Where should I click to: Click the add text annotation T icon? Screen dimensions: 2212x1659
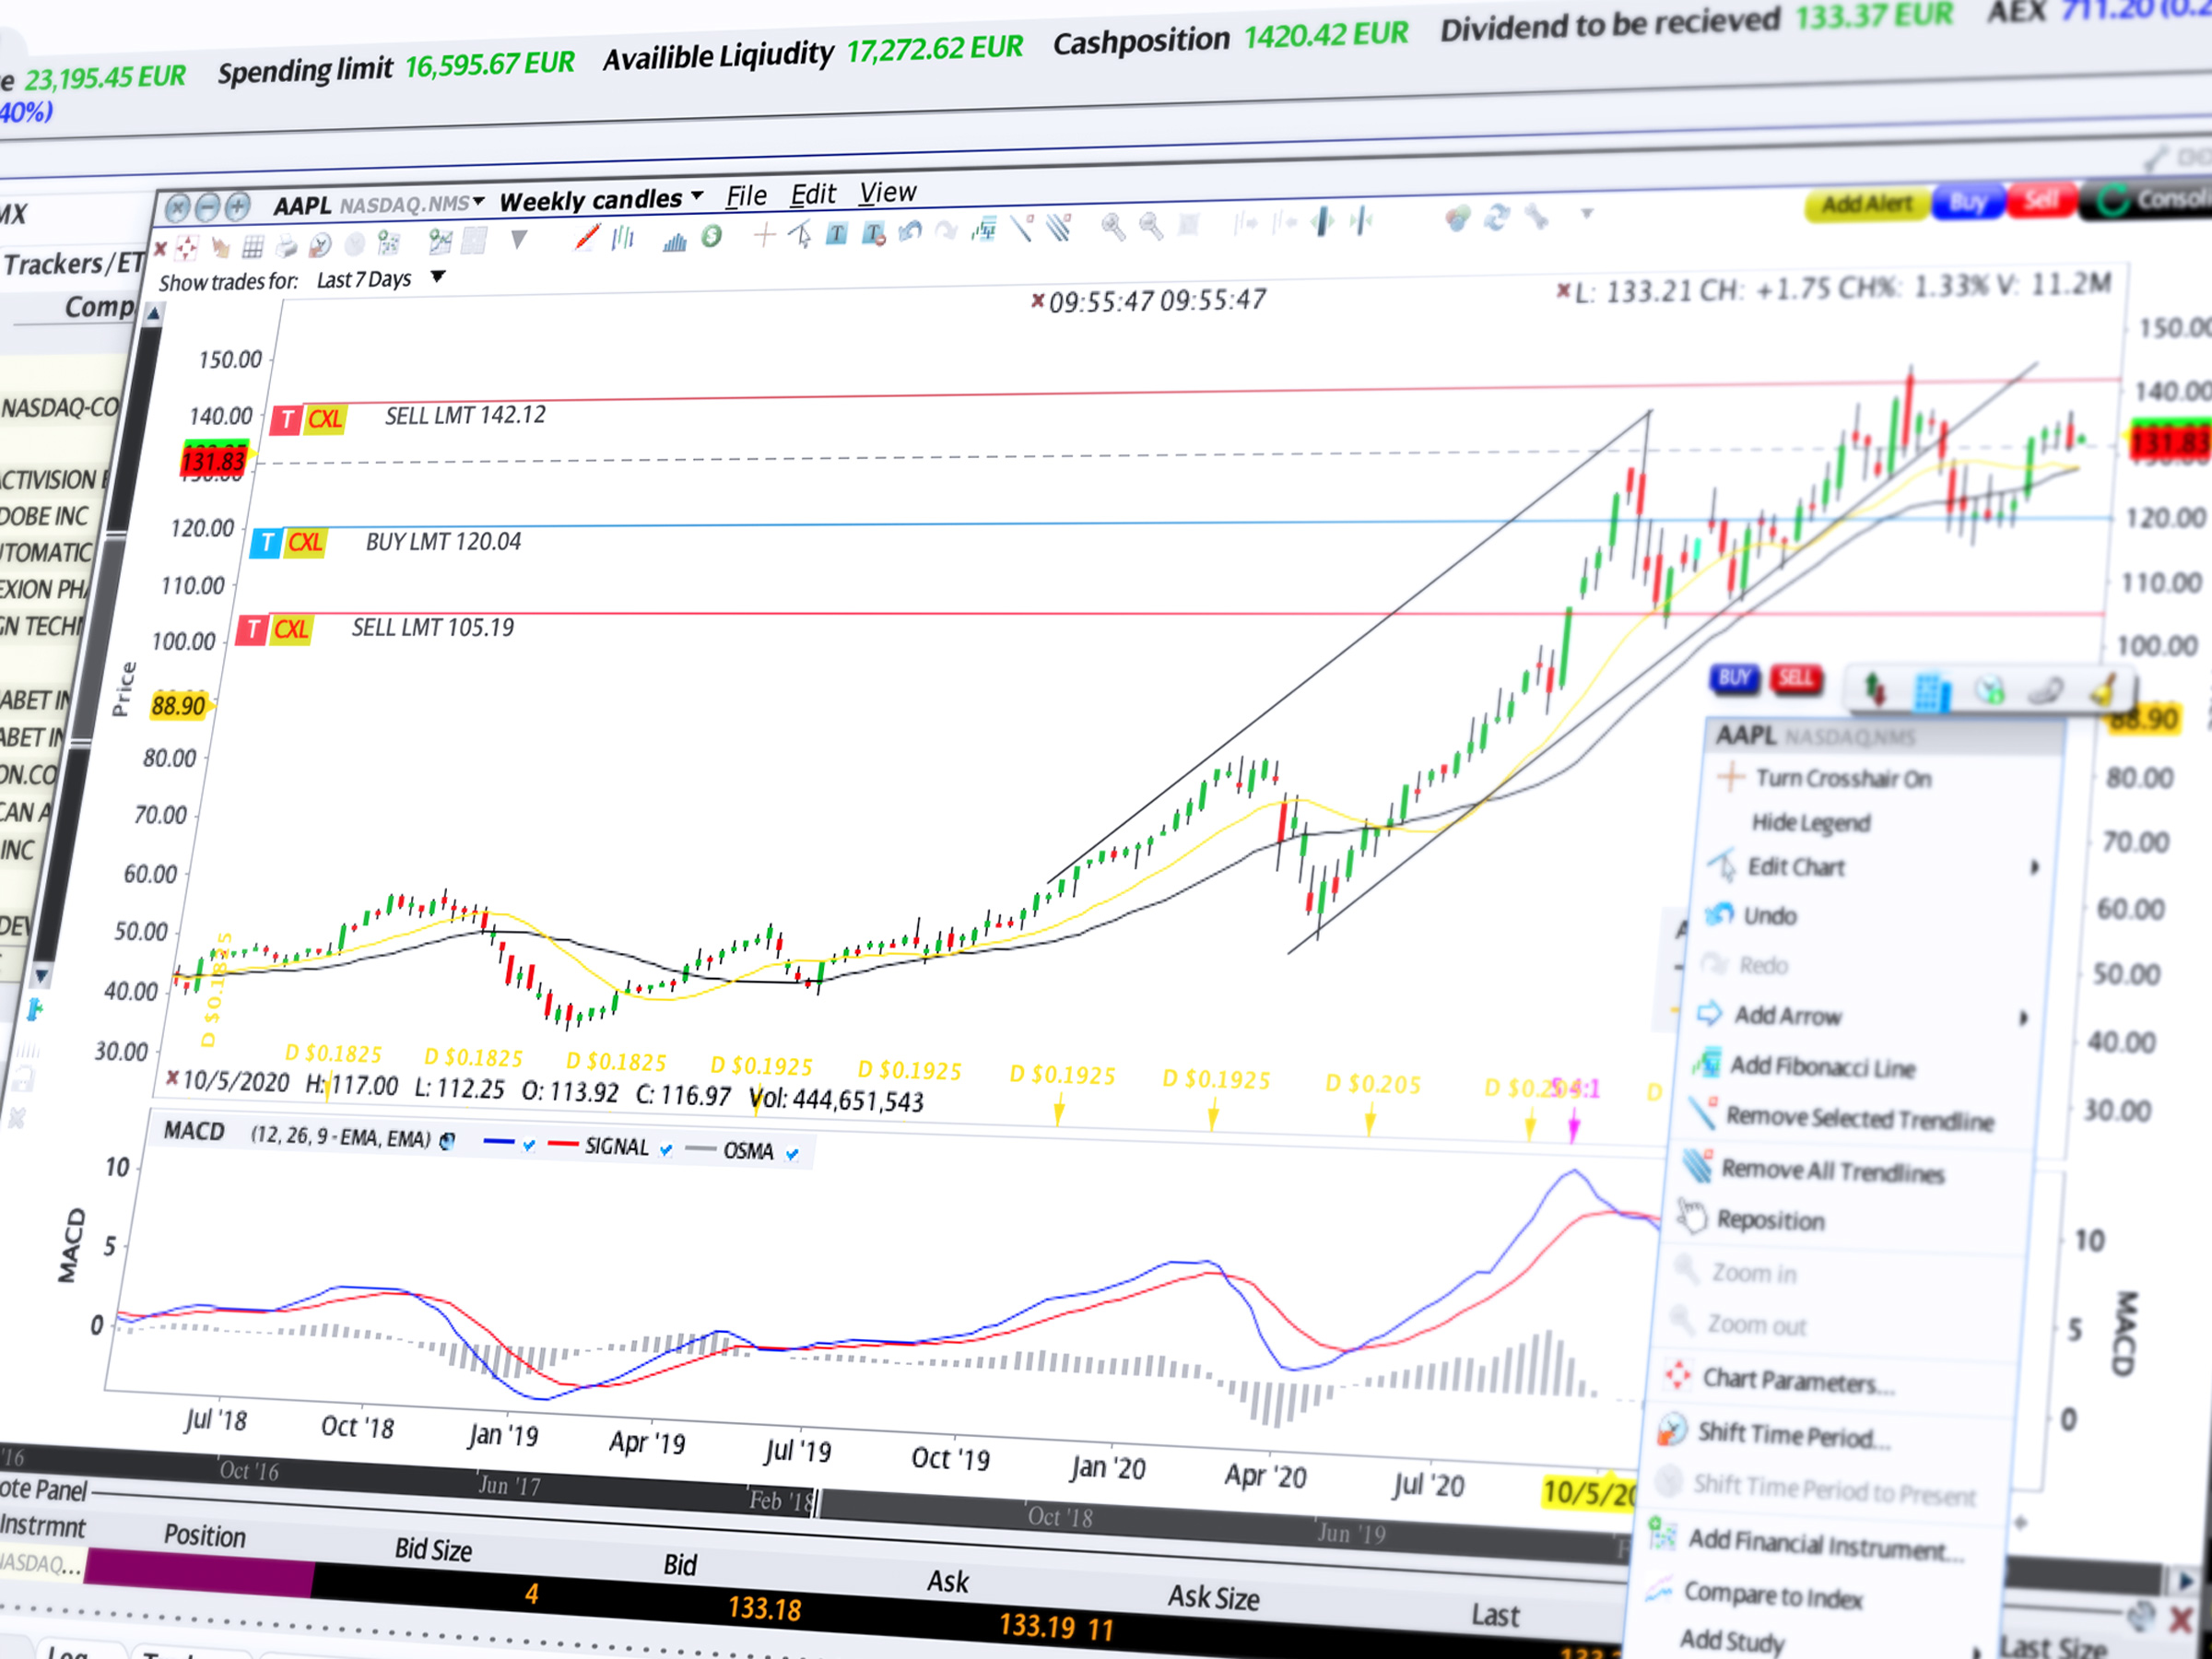pyautogui.click(x=837, y=234)
